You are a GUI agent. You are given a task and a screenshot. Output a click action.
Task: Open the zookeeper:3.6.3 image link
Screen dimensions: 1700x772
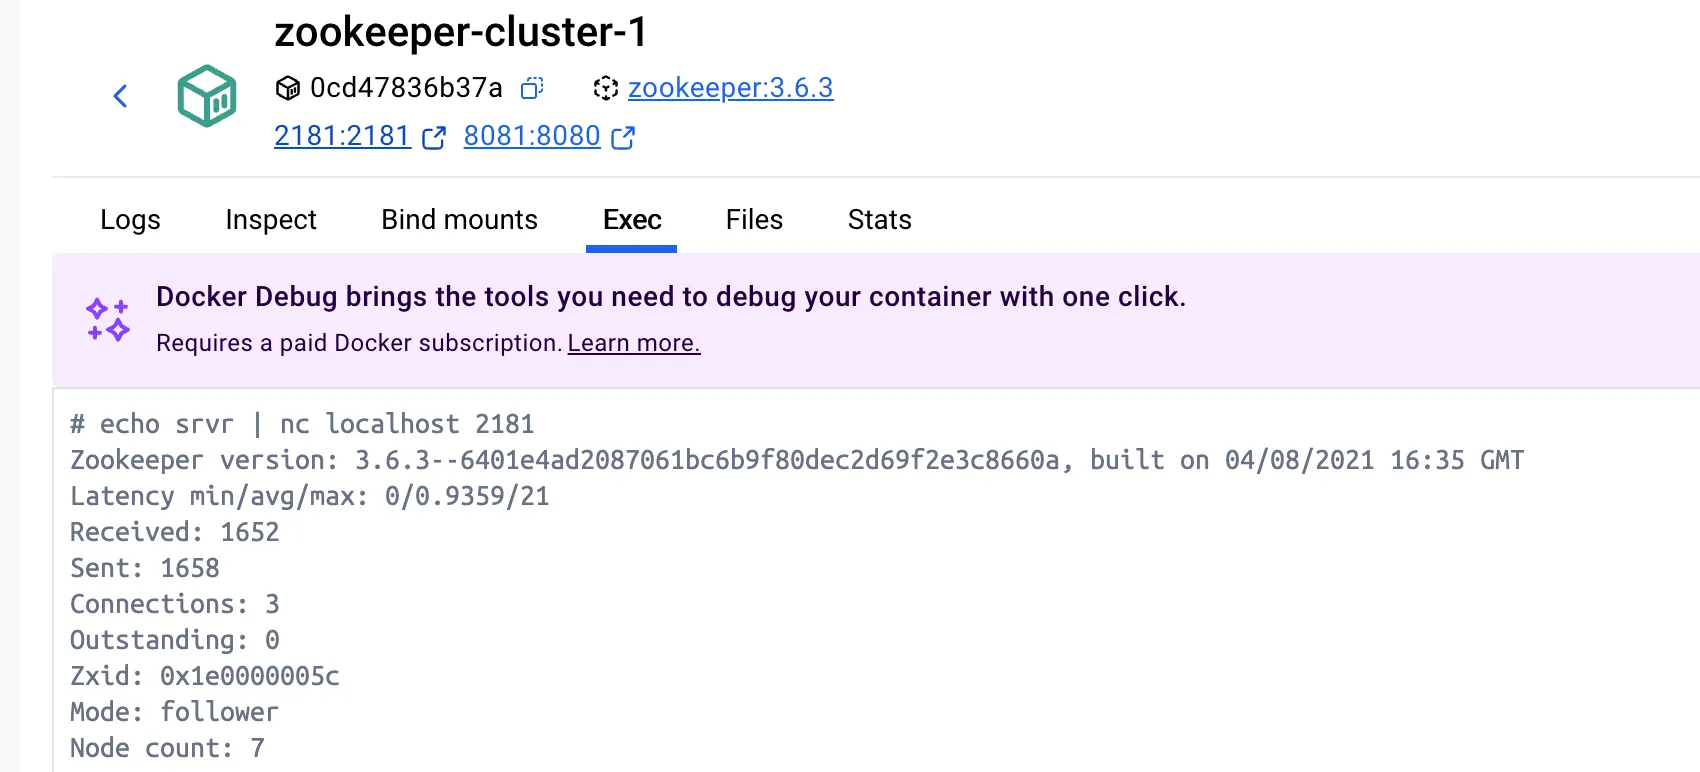click(x=730, y=88)
